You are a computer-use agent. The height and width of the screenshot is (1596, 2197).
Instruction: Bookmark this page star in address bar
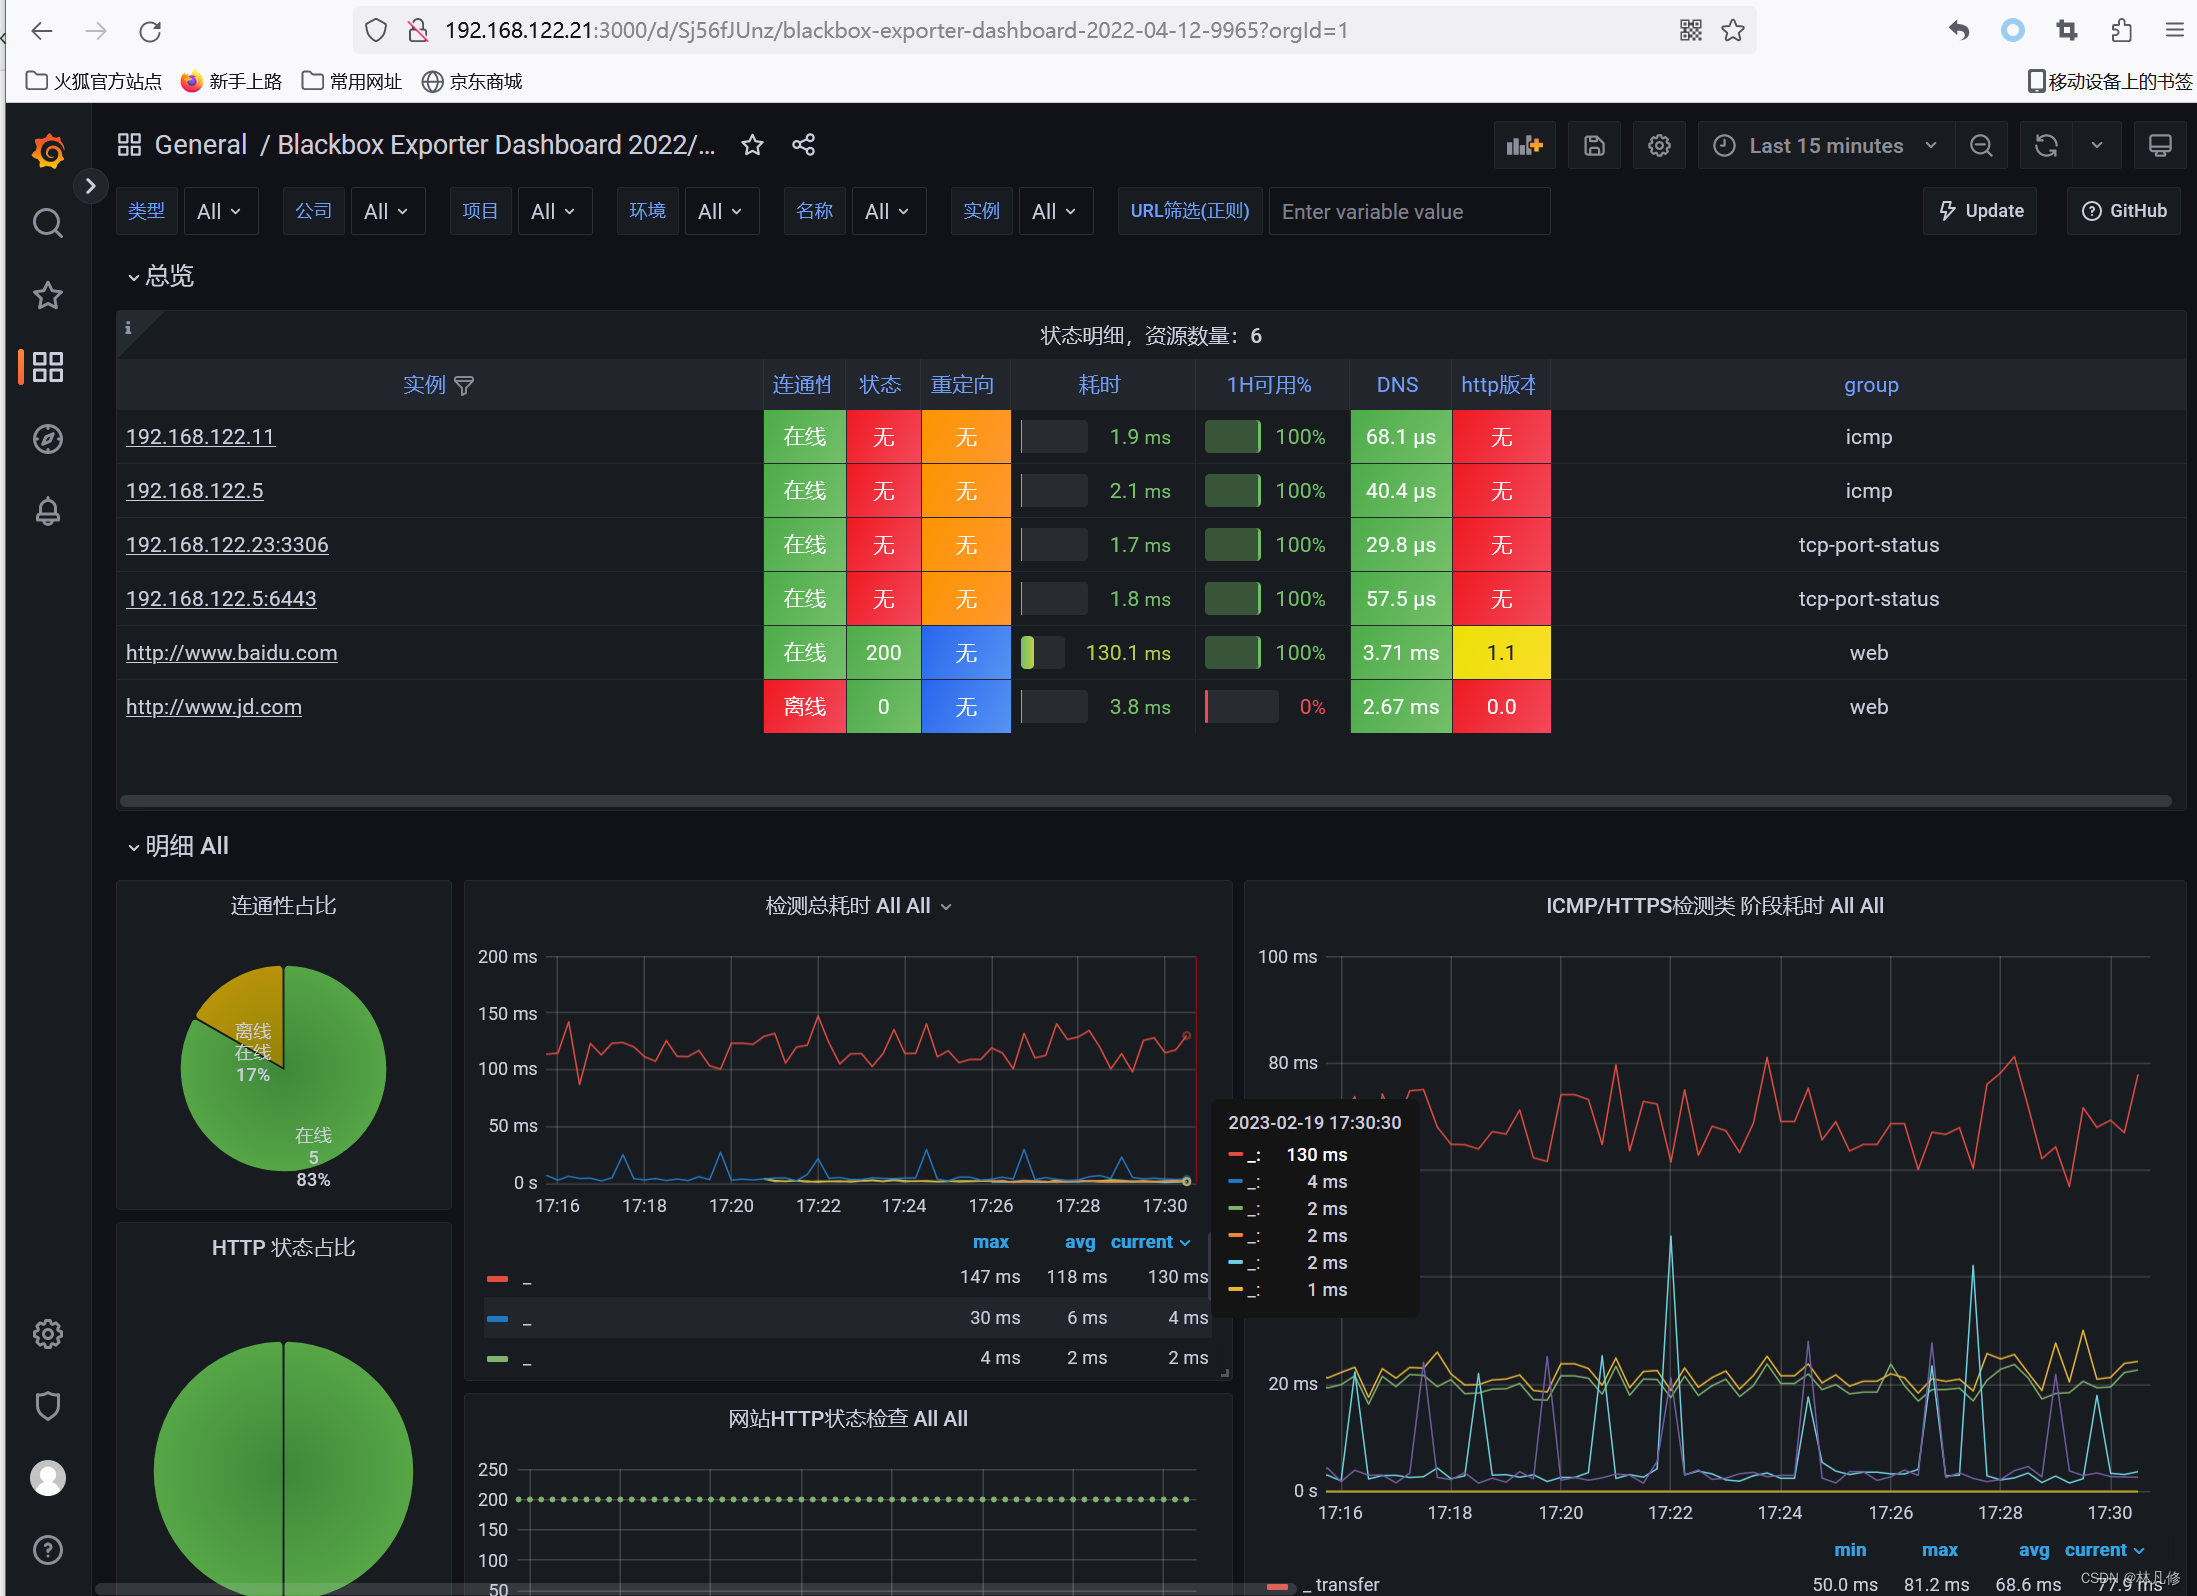tap(1733, 31)
